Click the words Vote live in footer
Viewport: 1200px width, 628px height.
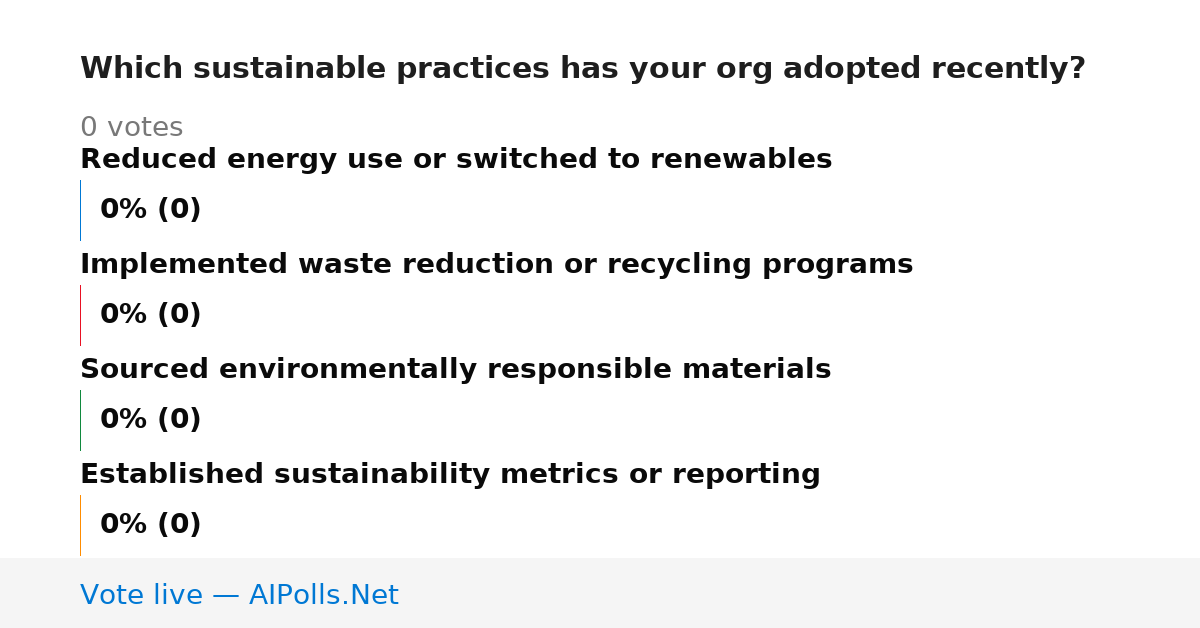(x=141, y=595)
